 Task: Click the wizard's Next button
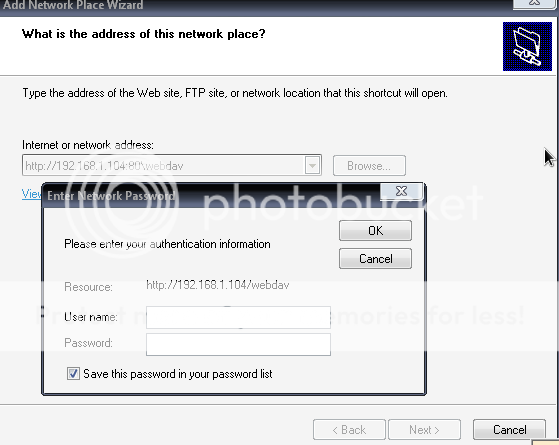424,430
